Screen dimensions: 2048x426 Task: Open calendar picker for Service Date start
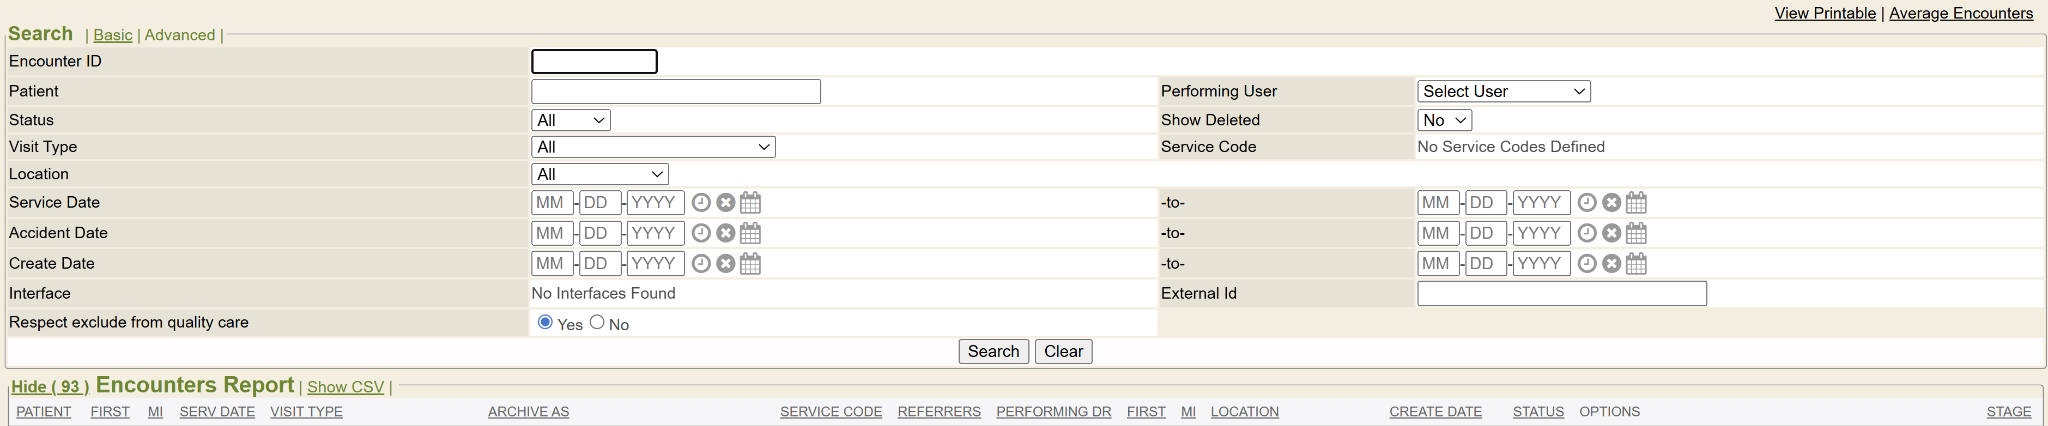coord(750,203)
